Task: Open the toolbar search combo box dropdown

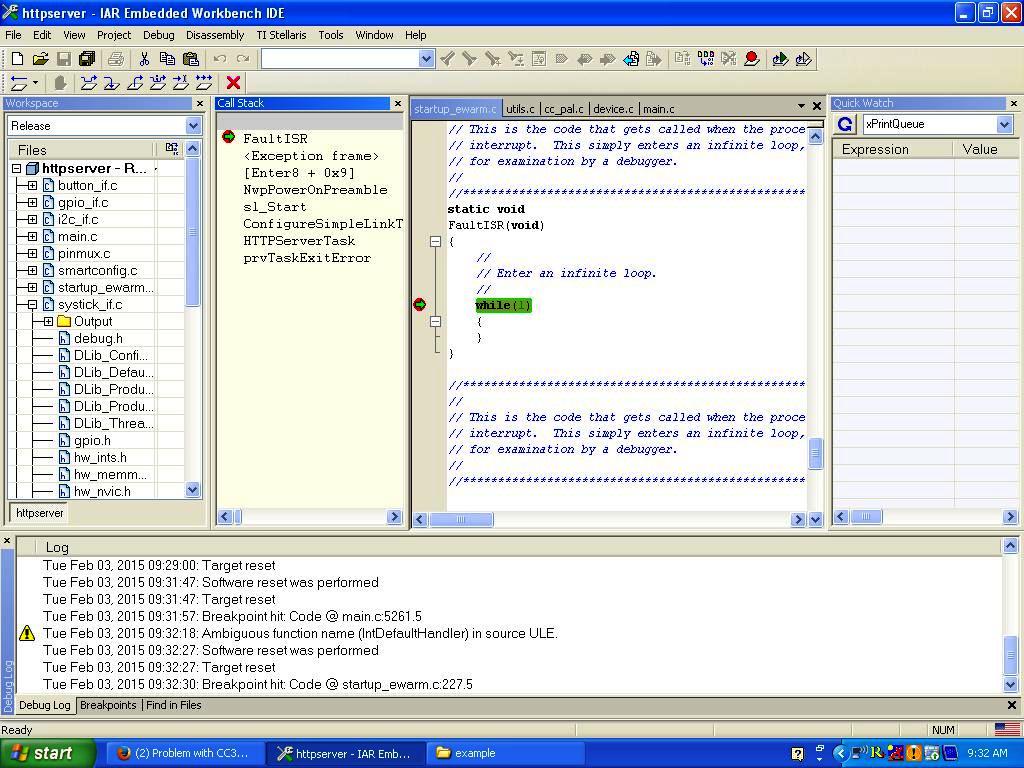Action: click(426, 59)
